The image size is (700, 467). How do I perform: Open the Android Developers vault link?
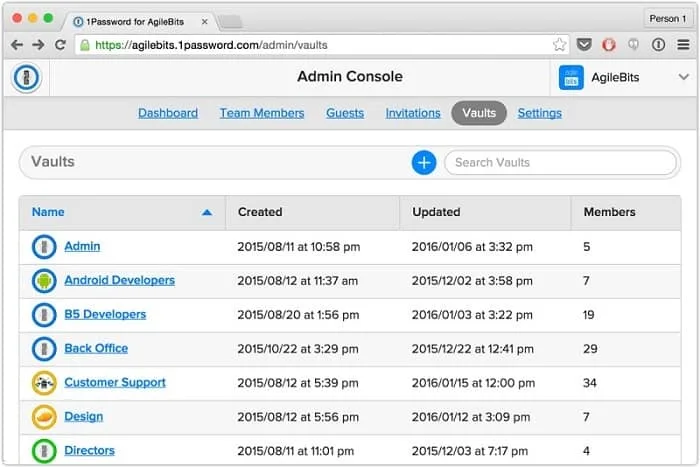pyautogui.click(x=119, y=280)
